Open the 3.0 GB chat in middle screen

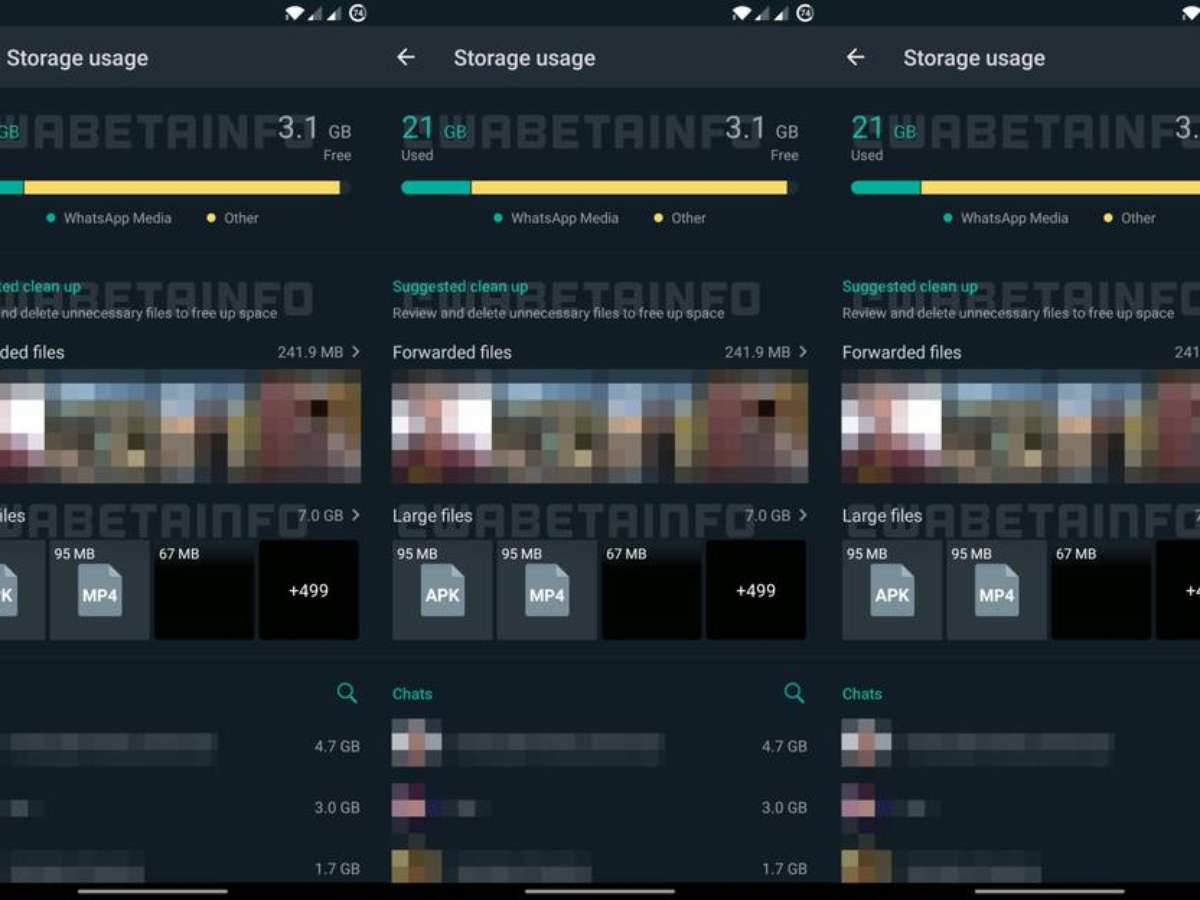point(600,807)
